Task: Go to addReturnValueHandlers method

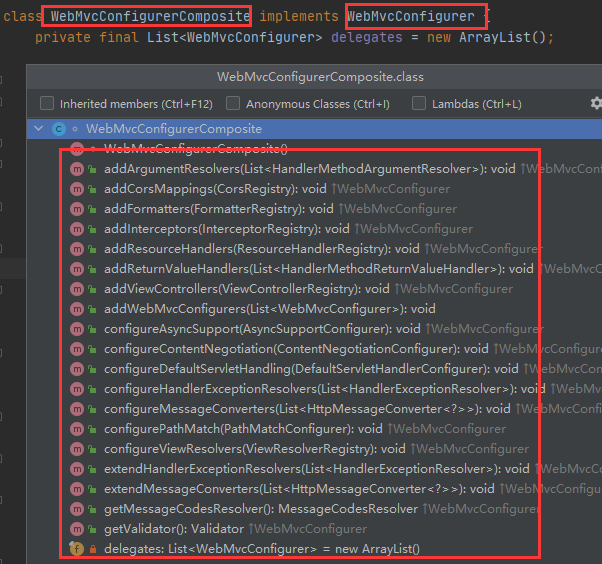Action: click(319, 269)
